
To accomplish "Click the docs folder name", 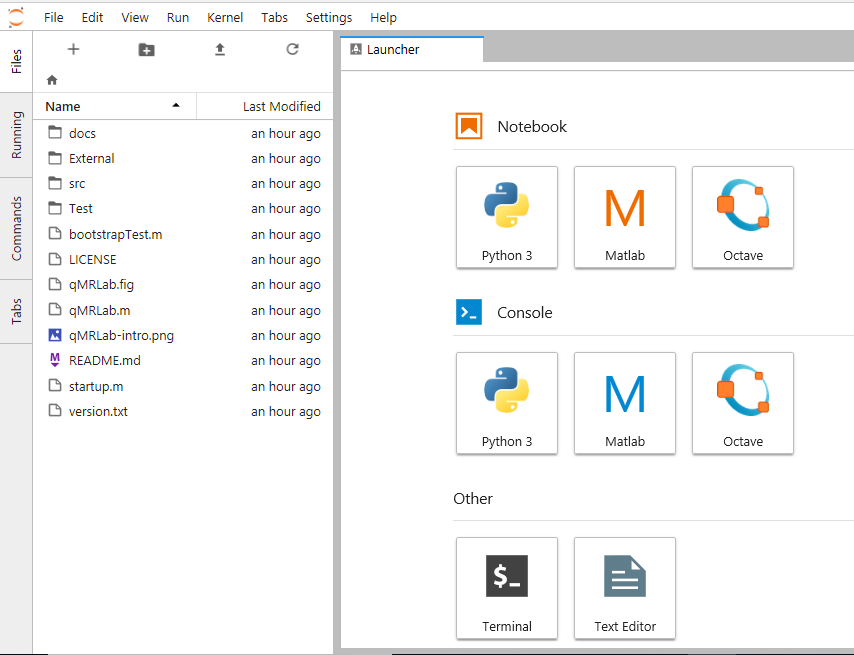I will point(82,133).
